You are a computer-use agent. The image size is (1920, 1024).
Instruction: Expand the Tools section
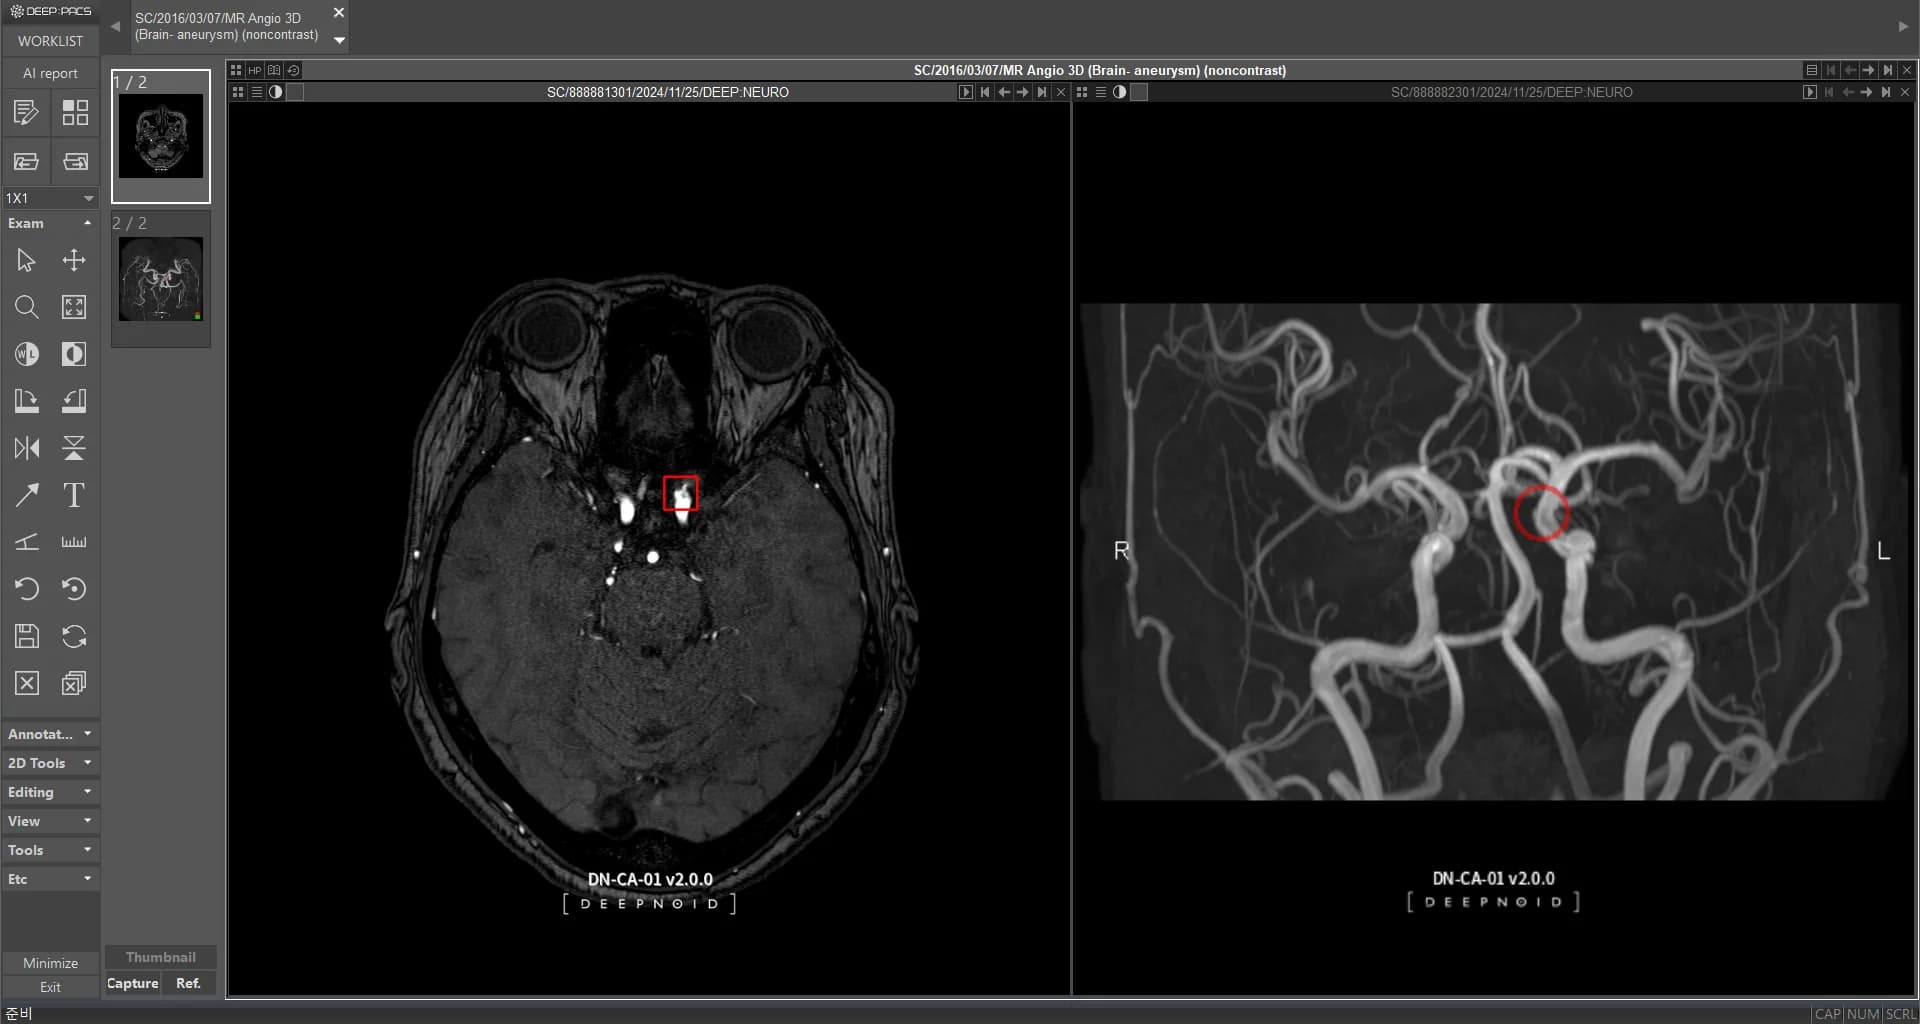coord(50,850)
